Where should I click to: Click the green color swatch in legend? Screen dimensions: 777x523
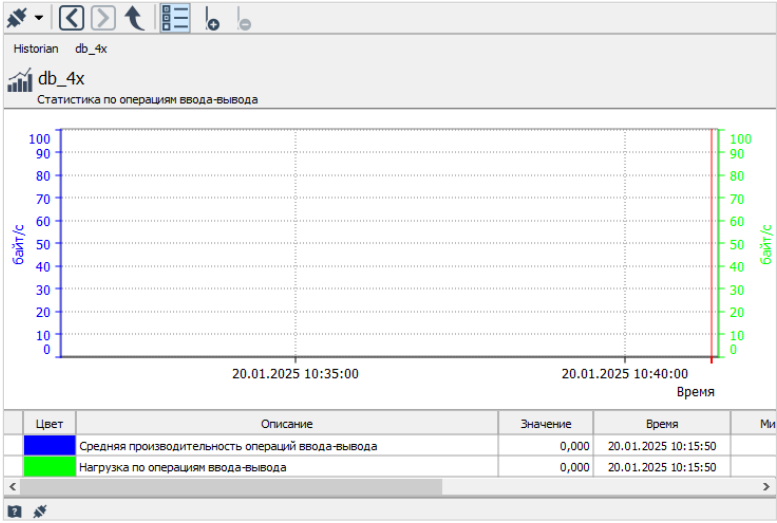coord(50,467)
